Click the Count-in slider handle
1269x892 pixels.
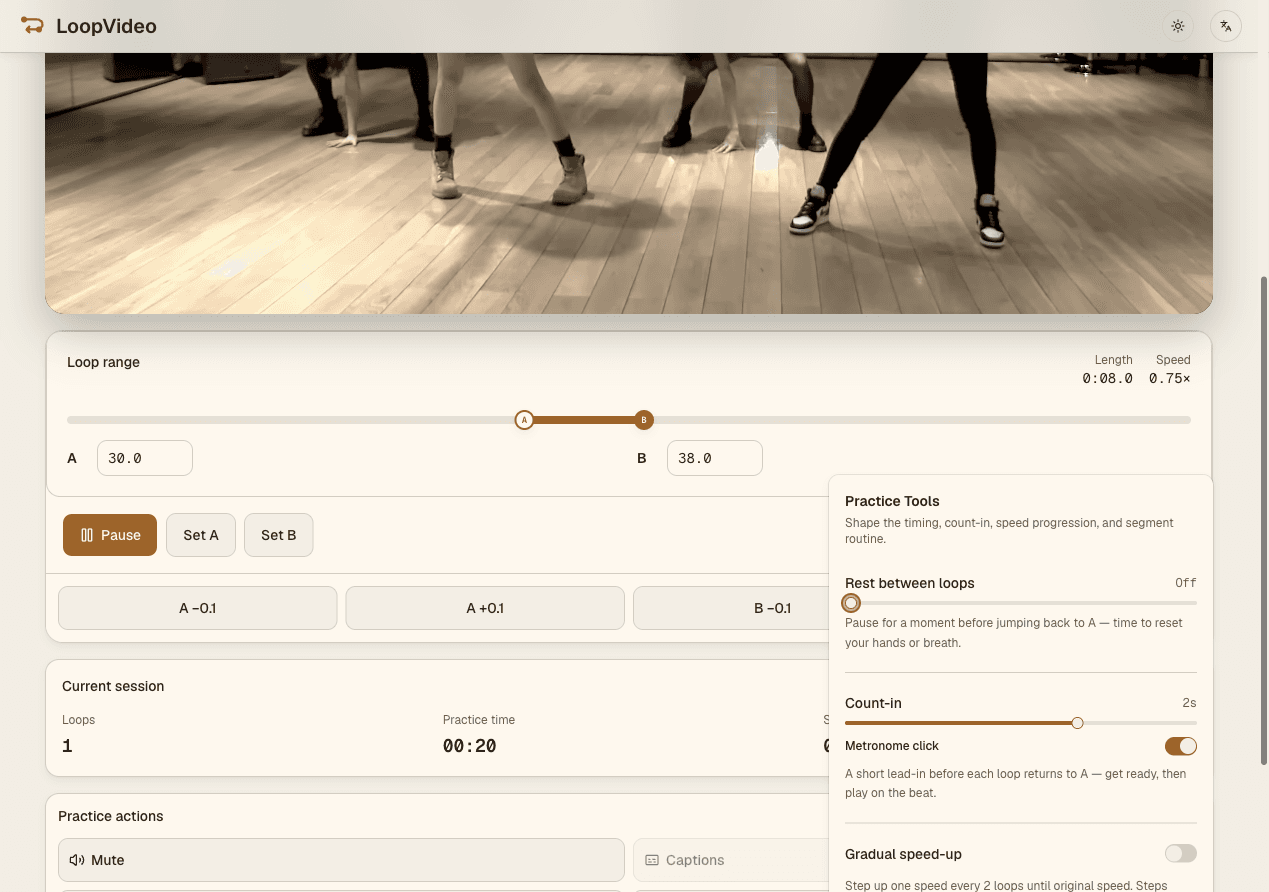(1077, 723)
